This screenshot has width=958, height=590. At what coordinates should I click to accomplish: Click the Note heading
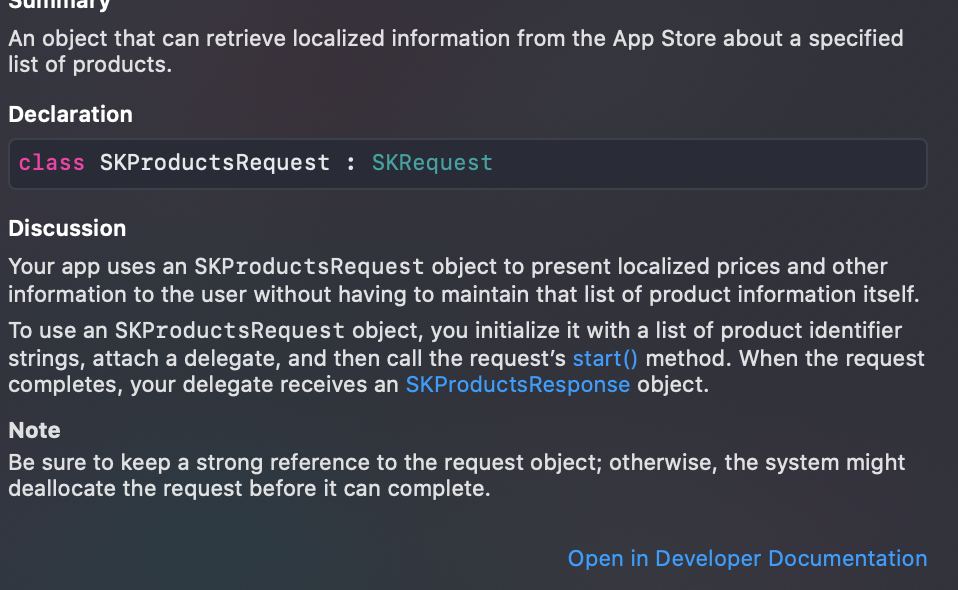[x=34, y=431]
